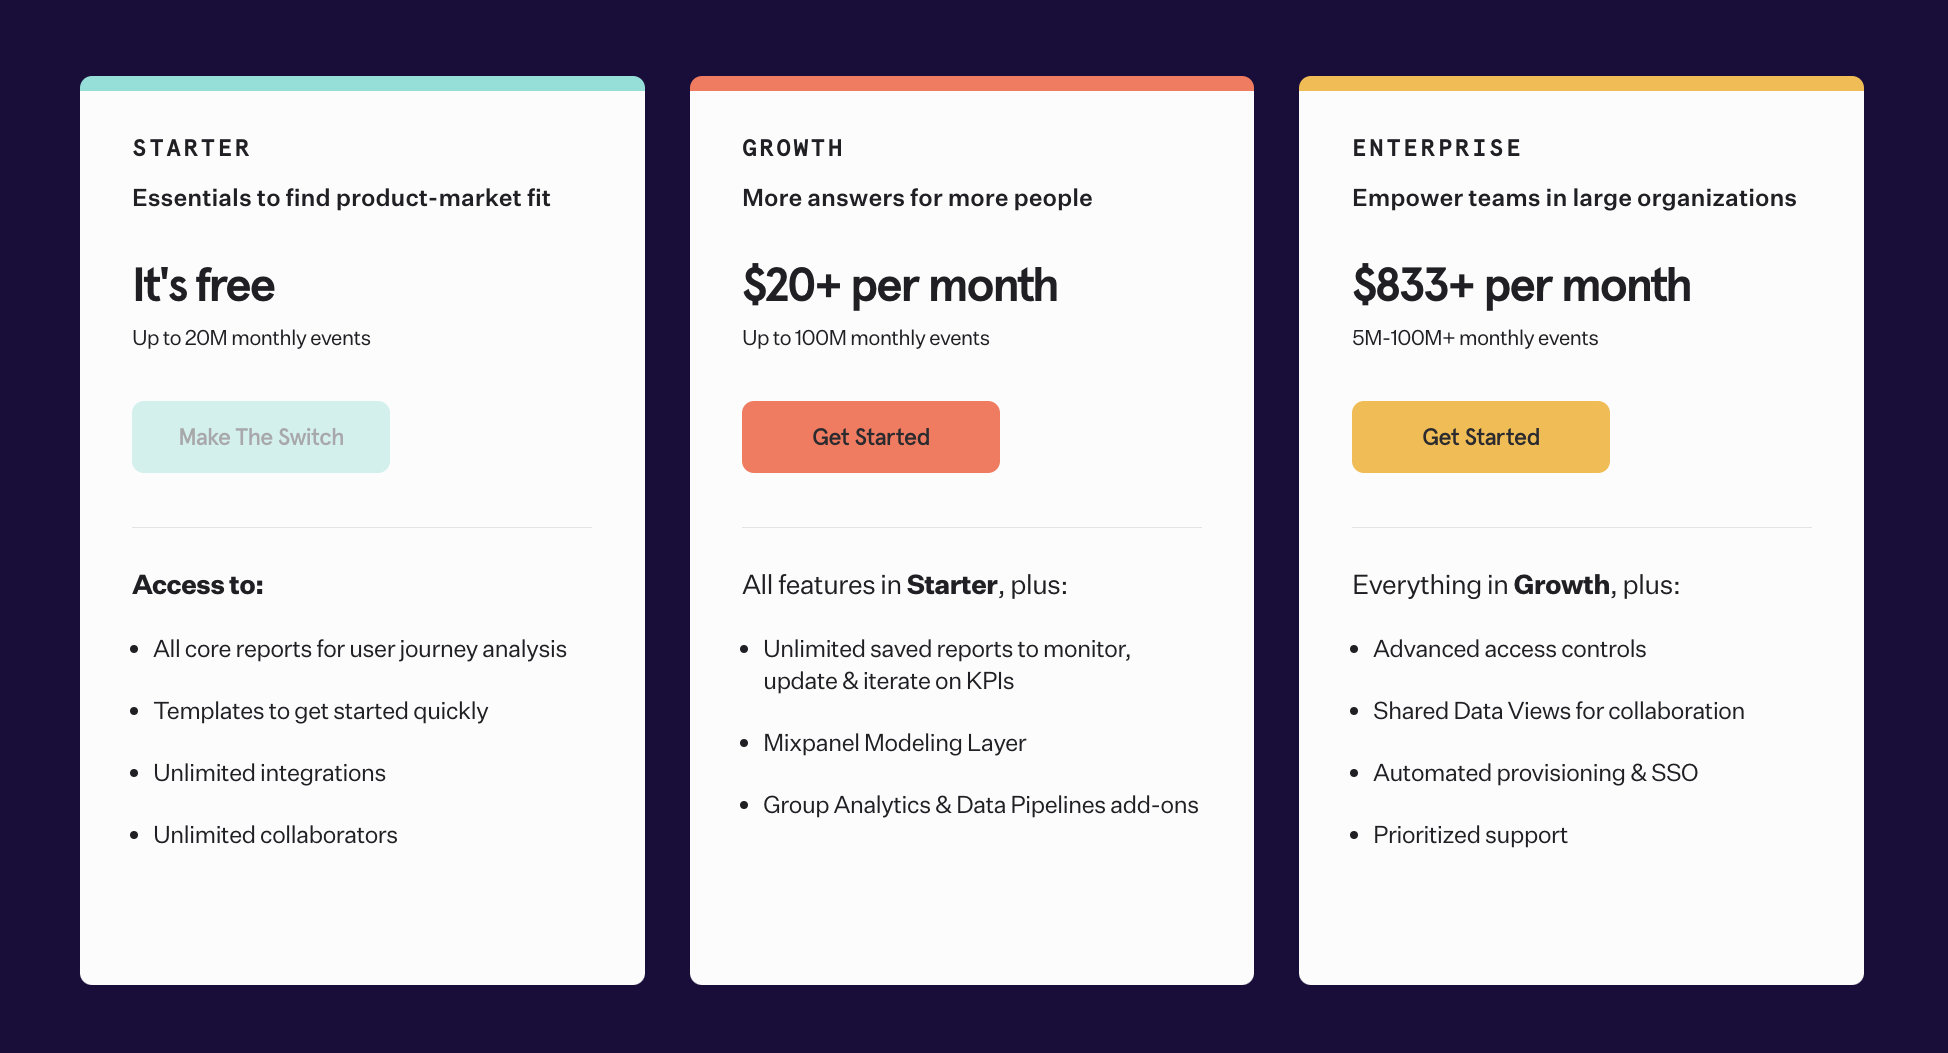
Task: Click the "$20+ per month" price
Action: click(900, 285)
